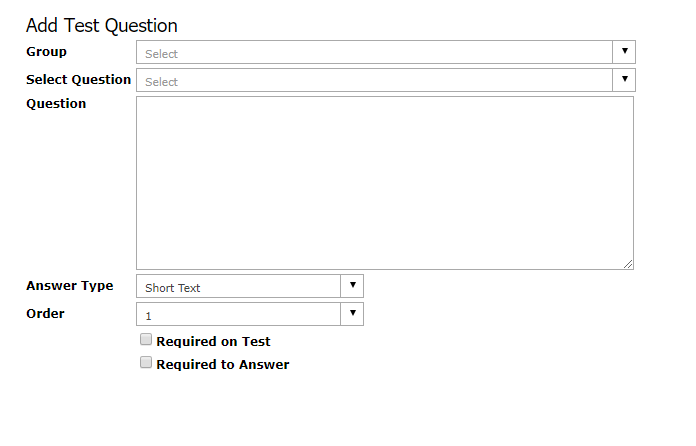
Task: Enable the Required on Test checkbox
Action: tap(146, 339)
